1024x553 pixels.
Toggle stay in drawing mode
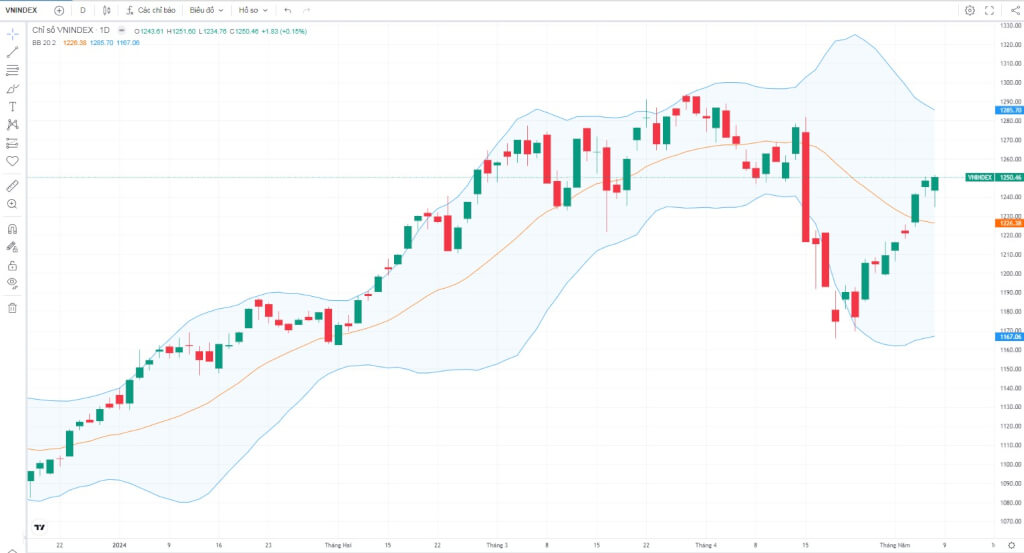12,247
